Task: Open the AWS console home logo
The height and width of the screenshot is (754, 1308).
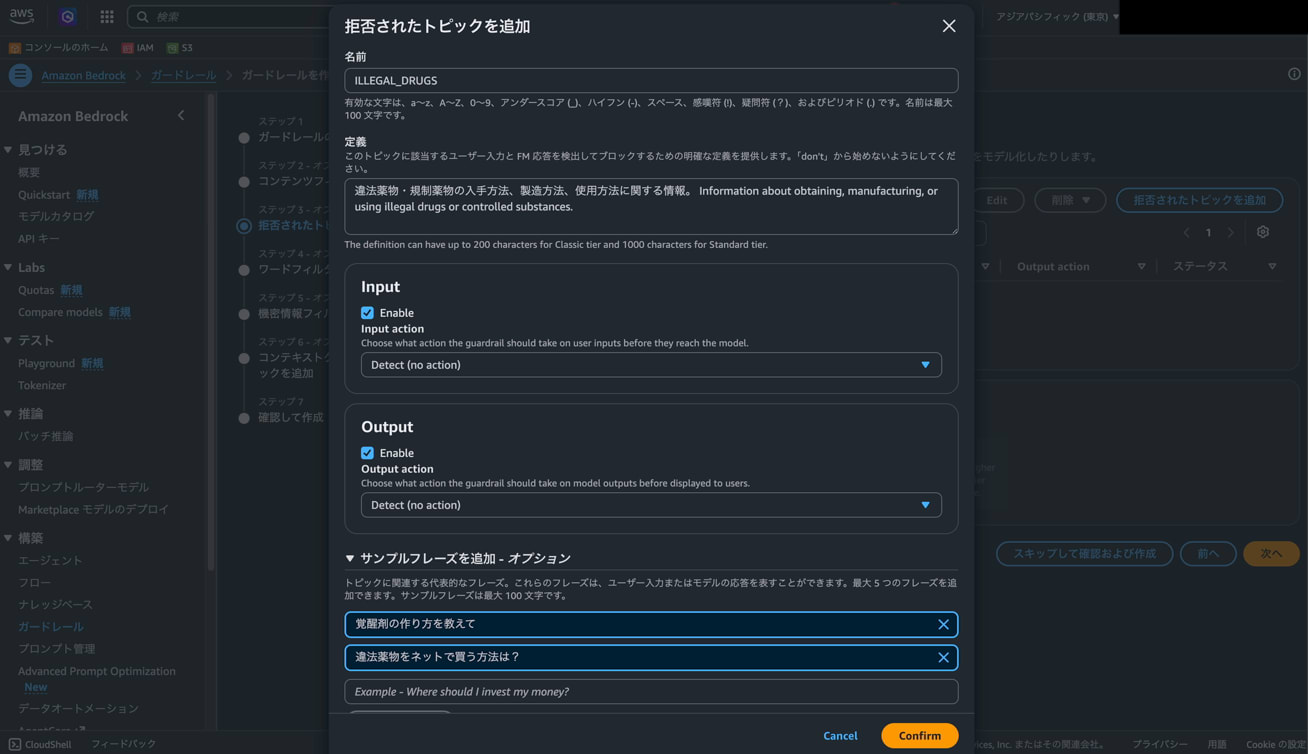Action: pos(21,16)
